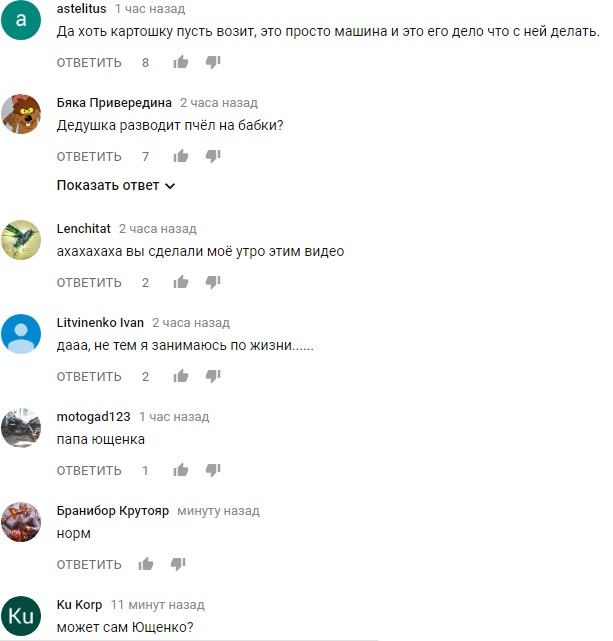Open the motogad123 username link
This screenshot has width=613, height=641.
coord(94,417)
